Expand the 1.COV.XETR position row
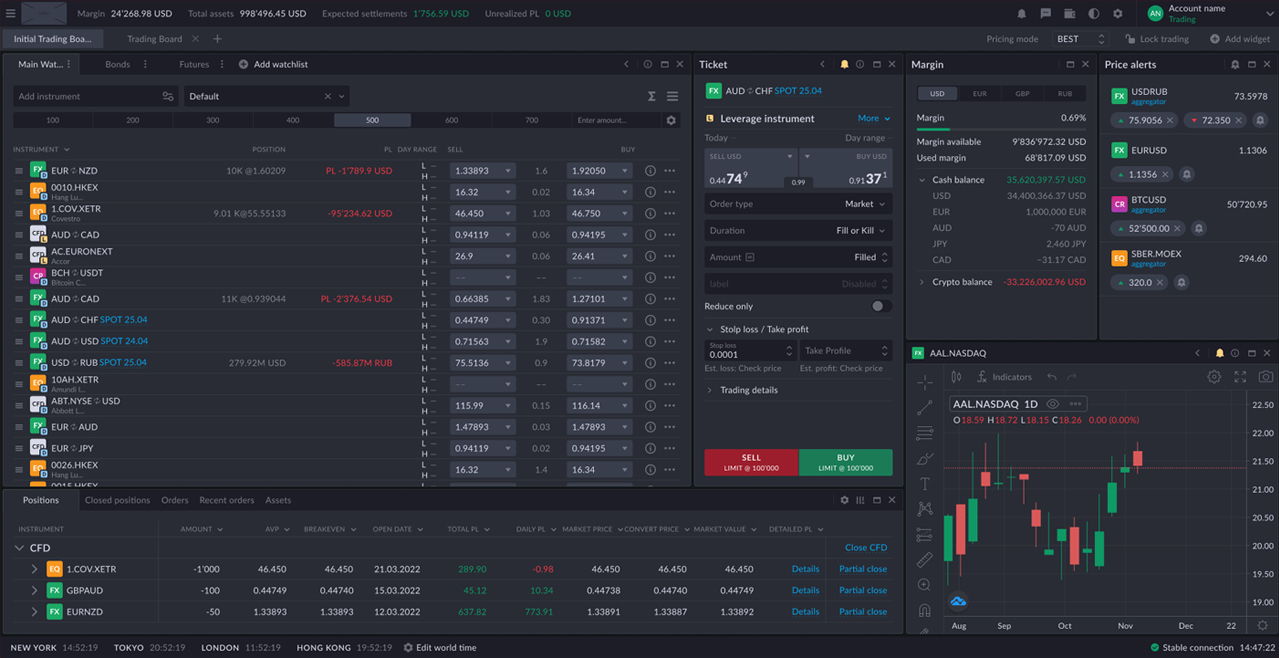1279x658 pixels. (34, 569)
